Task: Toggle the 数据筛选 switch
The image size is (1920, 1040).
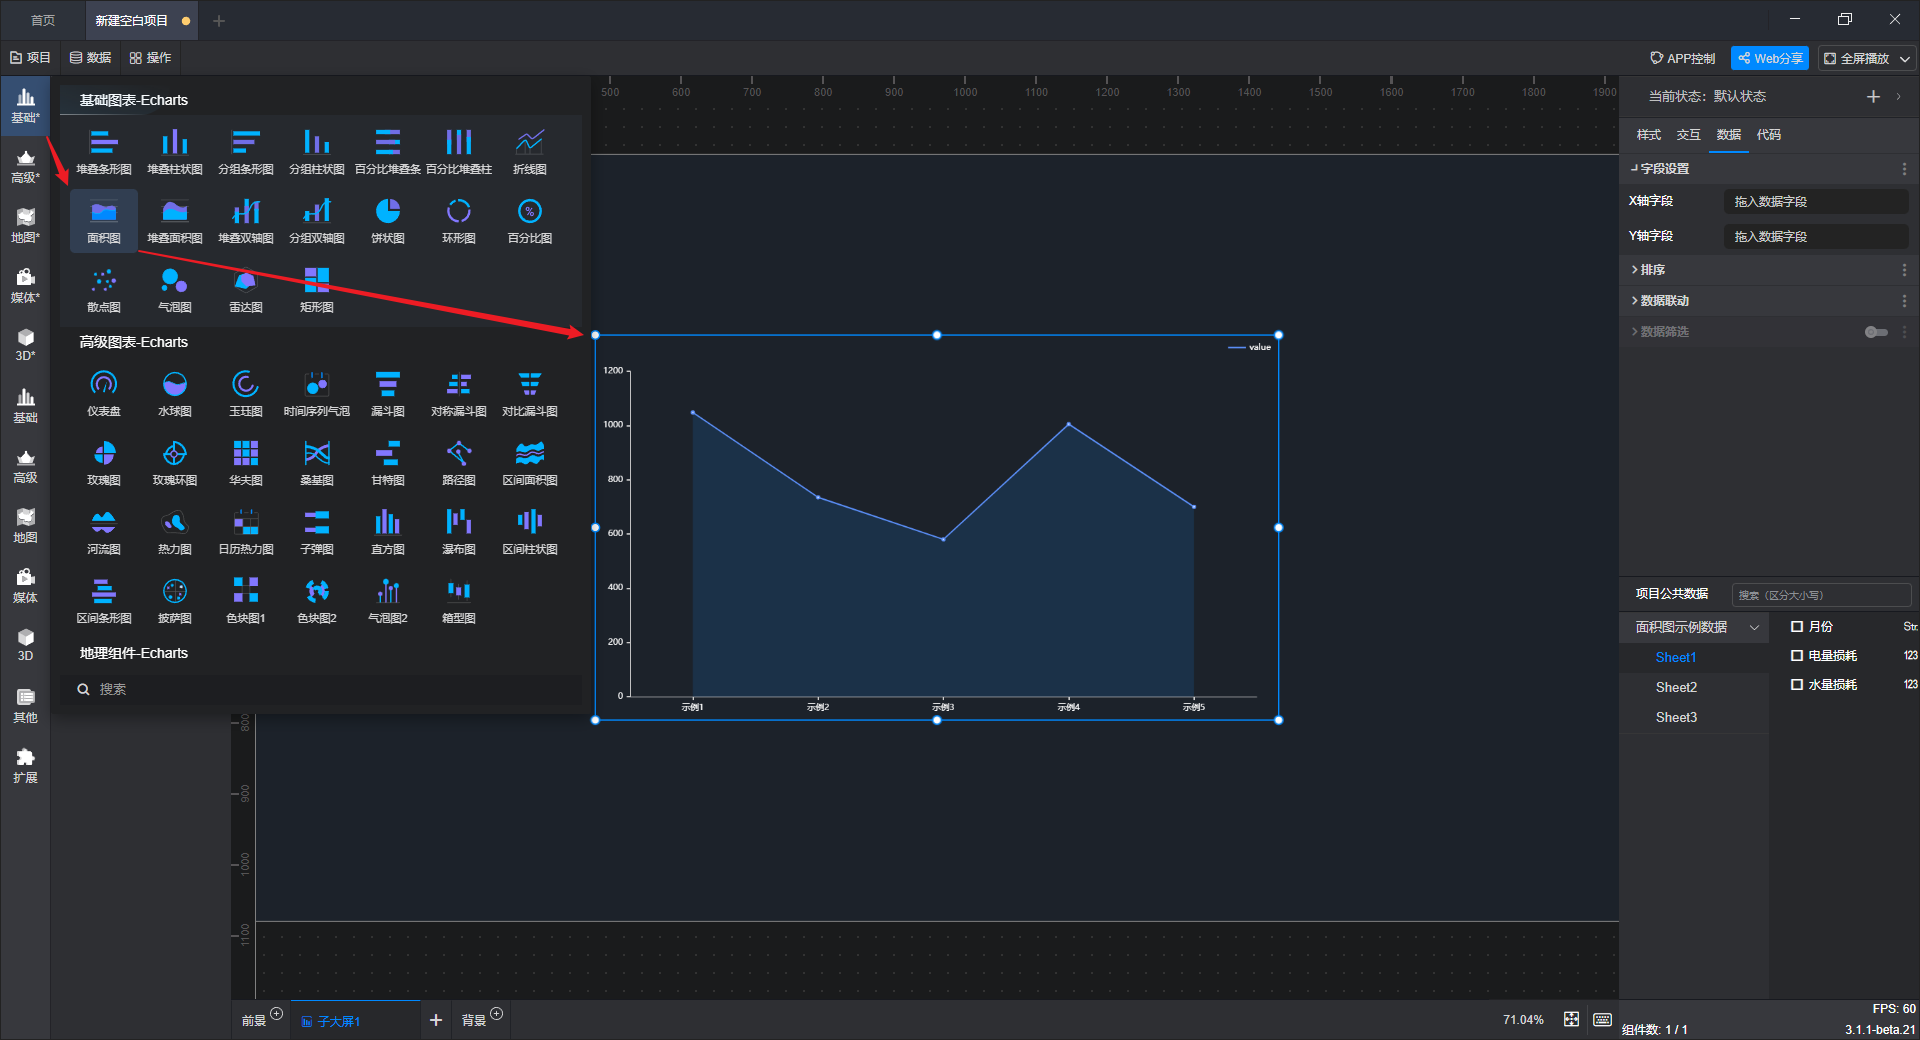Action: [1876, 332]
